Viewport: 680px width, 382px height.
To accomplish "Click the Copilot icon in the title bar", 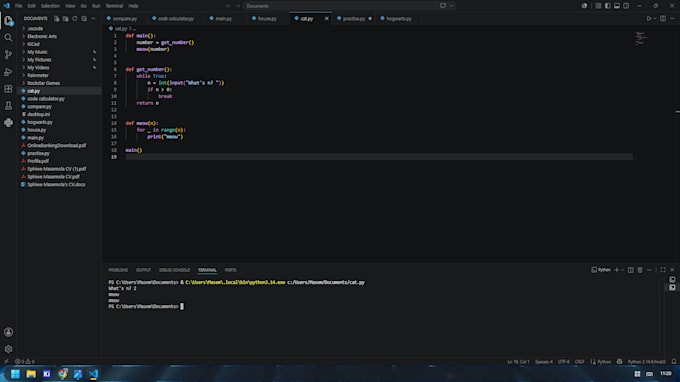I will tap(584, 6).
